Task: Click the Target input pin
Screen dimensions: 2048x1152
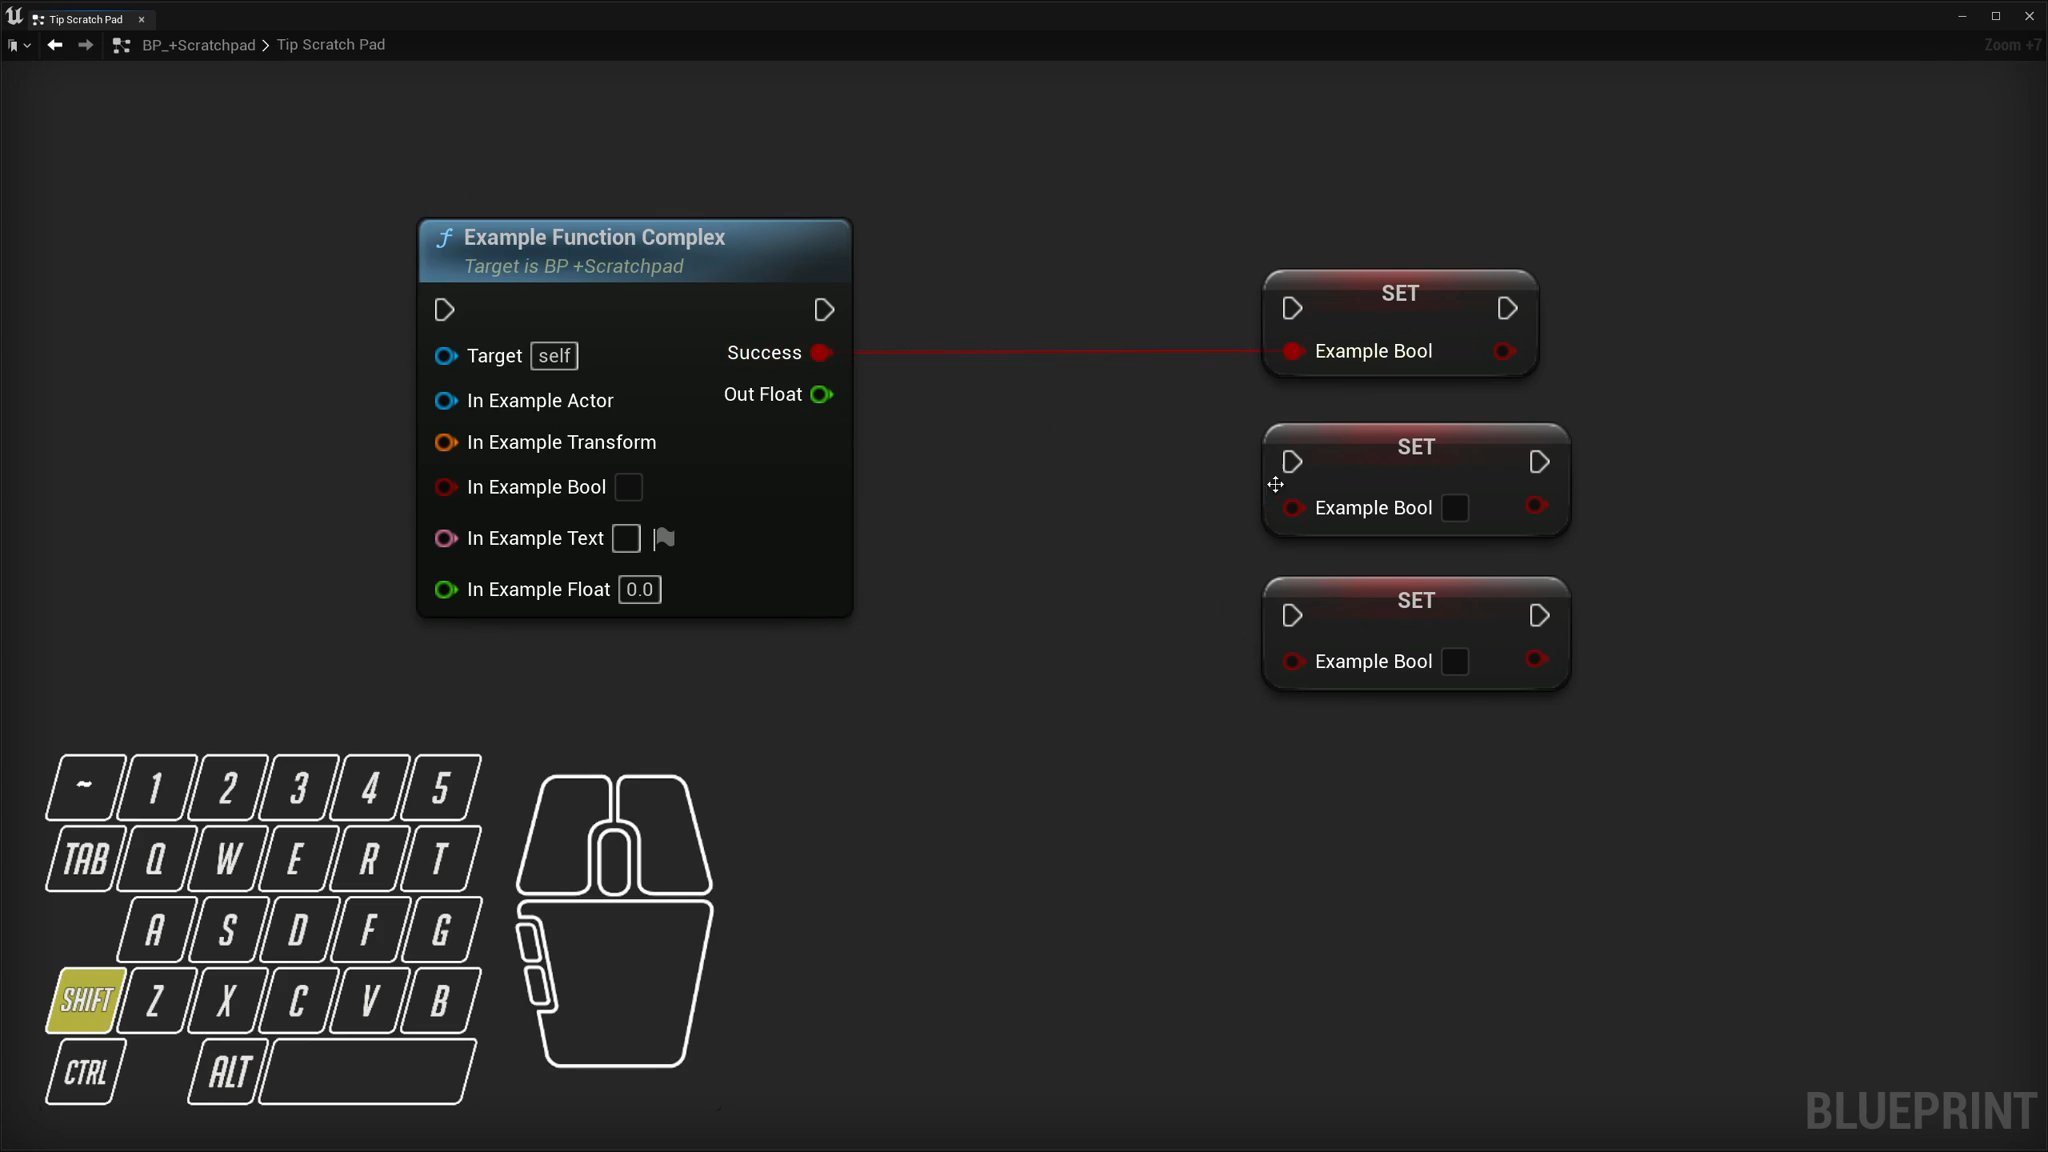Action: (x=445, y=356)
